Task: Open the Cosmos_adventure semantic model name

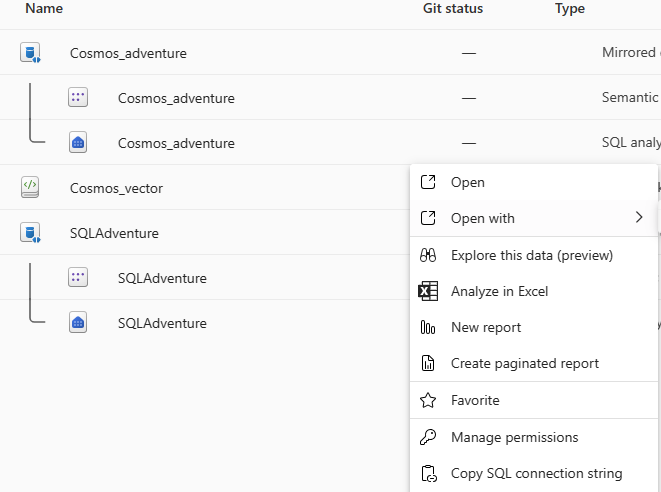Action: [x=176, y=98]
